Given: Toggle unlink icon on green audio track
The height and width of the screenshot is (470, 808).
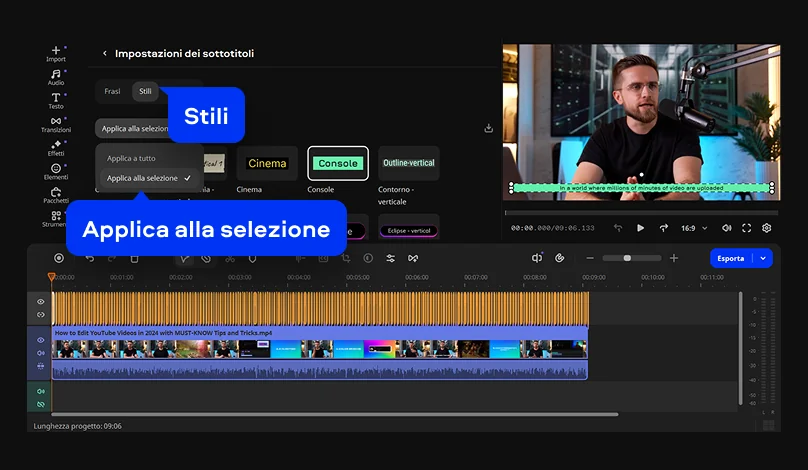Looking at the screenshot, I should (41, 405).
